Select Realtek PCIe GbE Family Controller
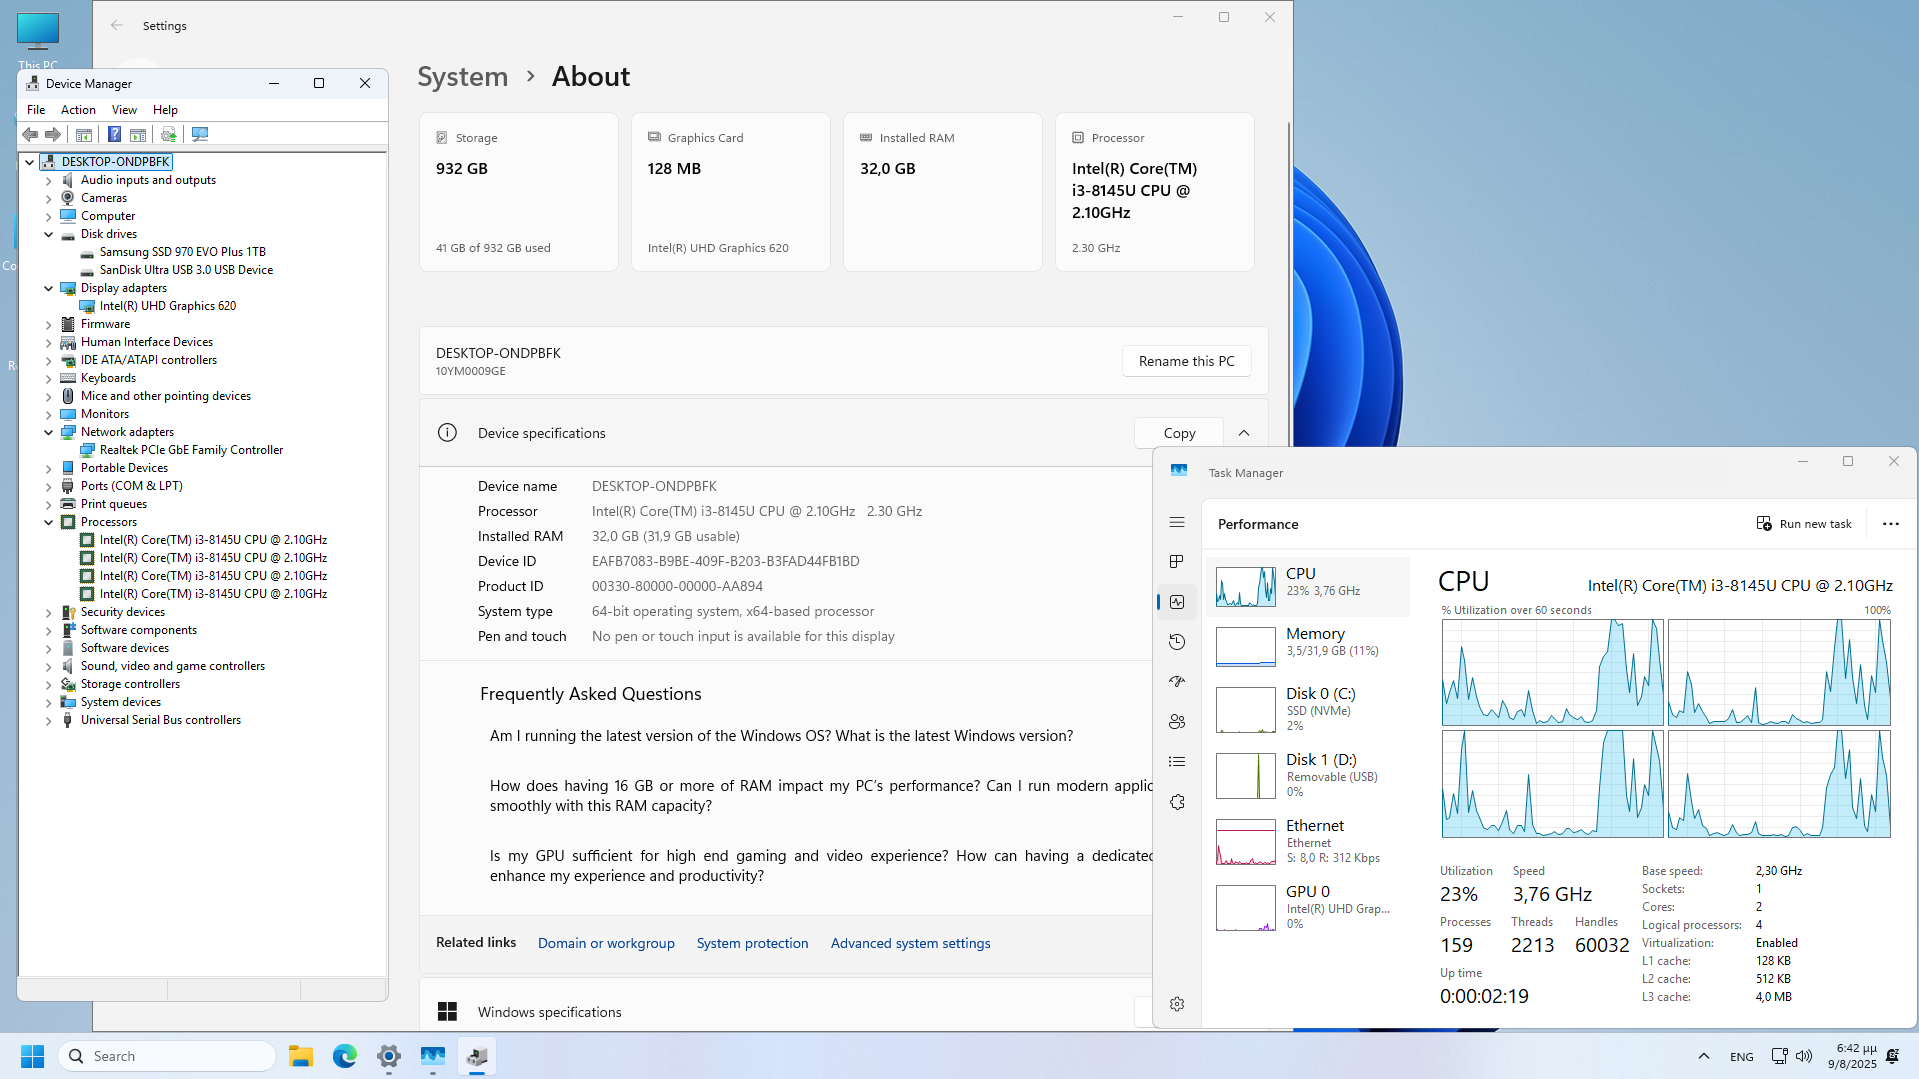The width and height of the screenshot is (1919, 1079). [191, 450]
